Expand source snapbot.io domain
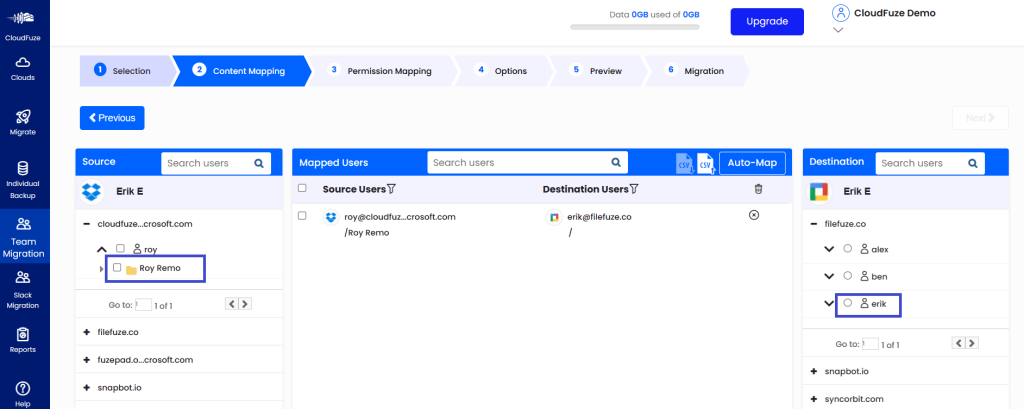 [86, 387]
